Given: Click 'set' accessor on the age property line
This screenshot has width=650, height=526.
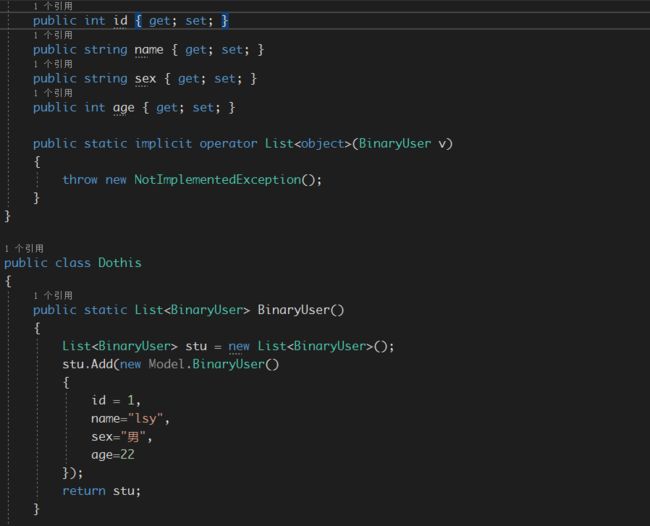Looking at the screenshot, I should coord(203,108).
